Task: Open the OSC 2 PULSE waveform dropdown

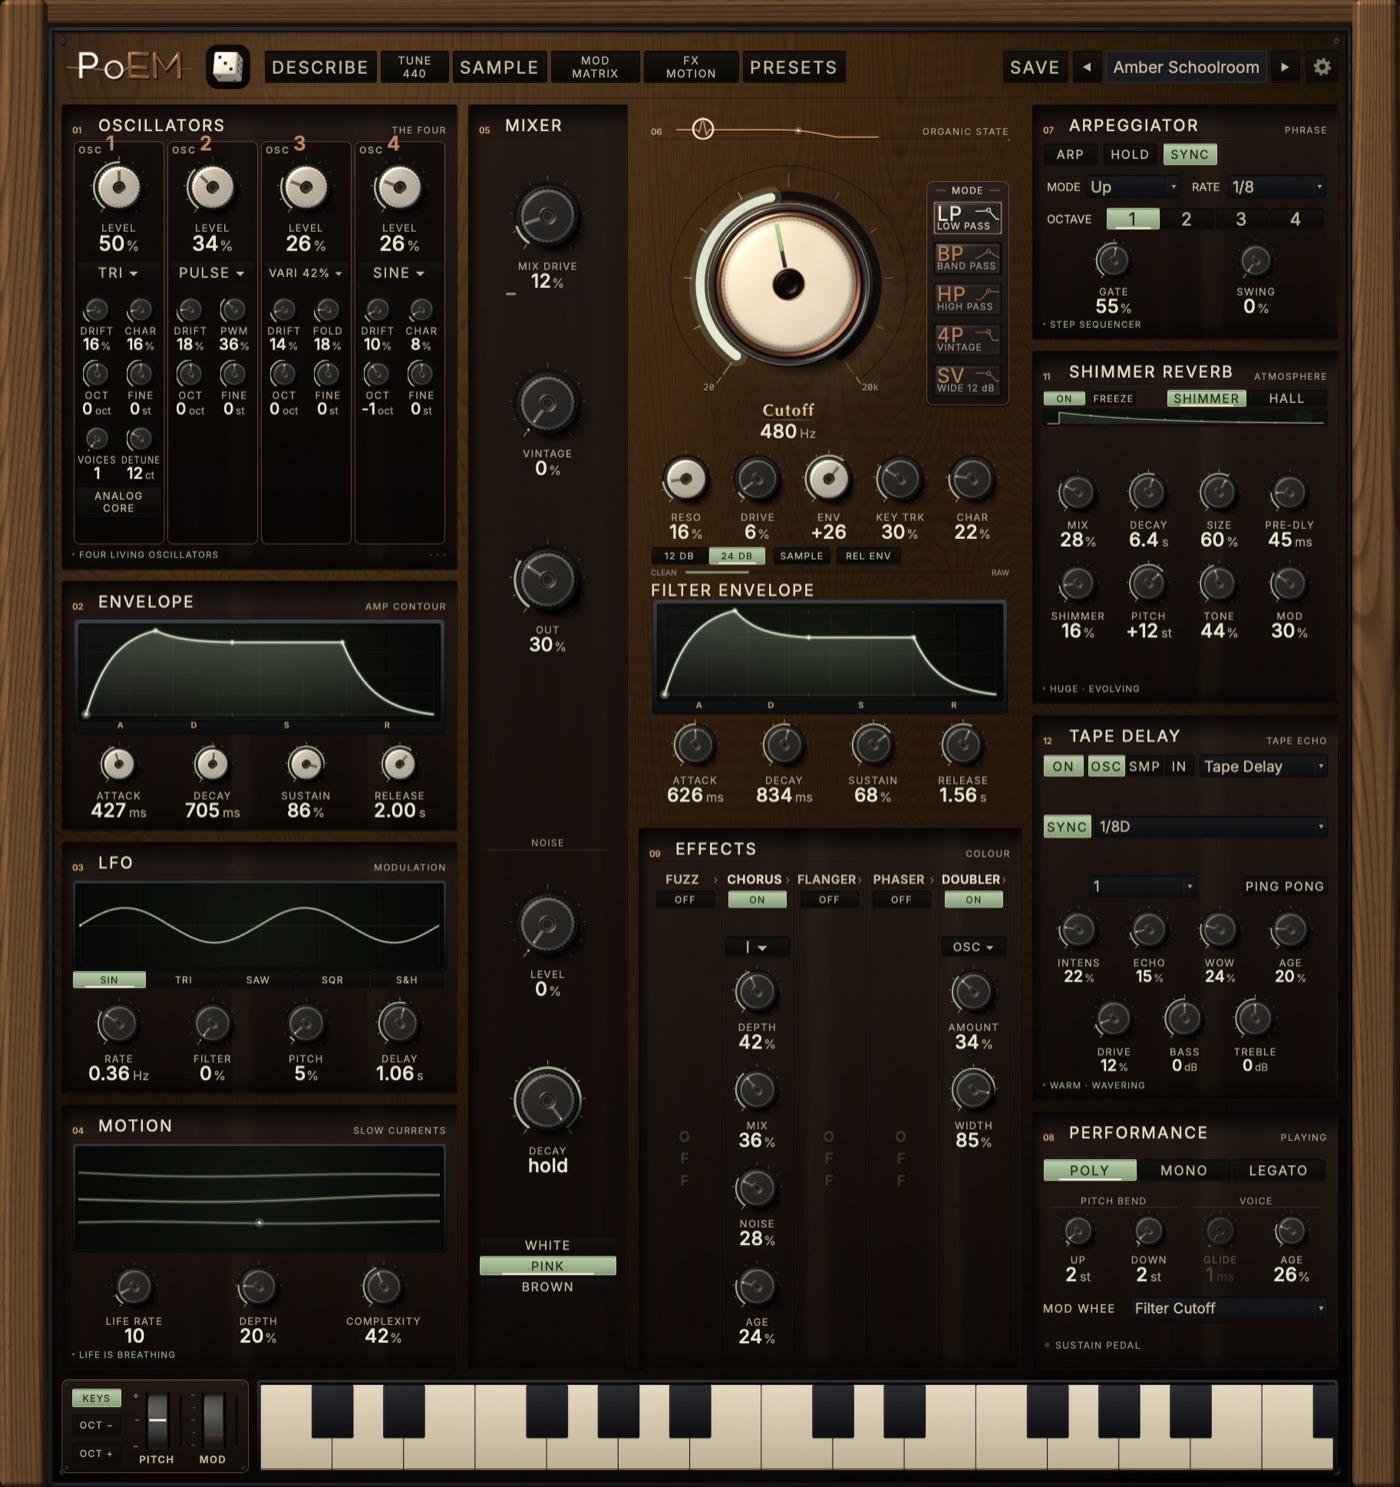Action: [x=211, y=273]
